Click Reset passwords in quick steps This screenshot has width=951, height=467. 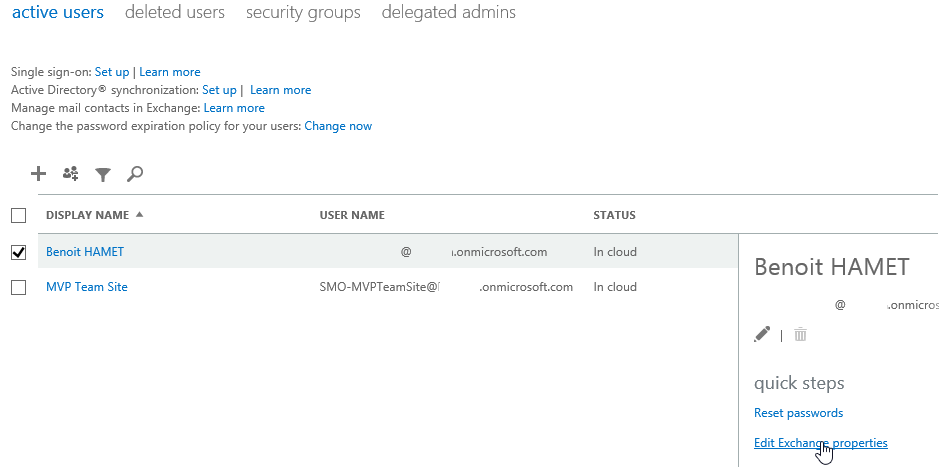coord(798,413)
